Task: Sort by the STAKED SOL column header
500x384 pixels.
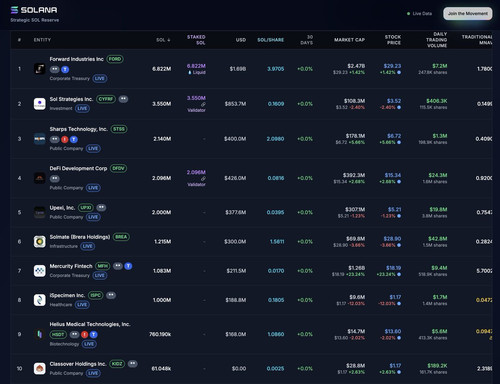Action: pyautogui.click(x=196, y=40)
